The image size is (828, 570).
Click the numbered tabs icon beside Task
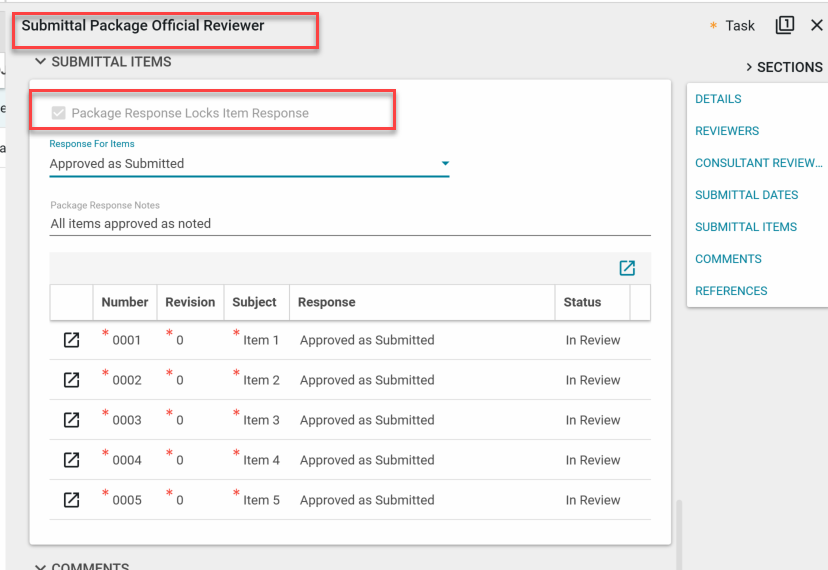[785, 25]
